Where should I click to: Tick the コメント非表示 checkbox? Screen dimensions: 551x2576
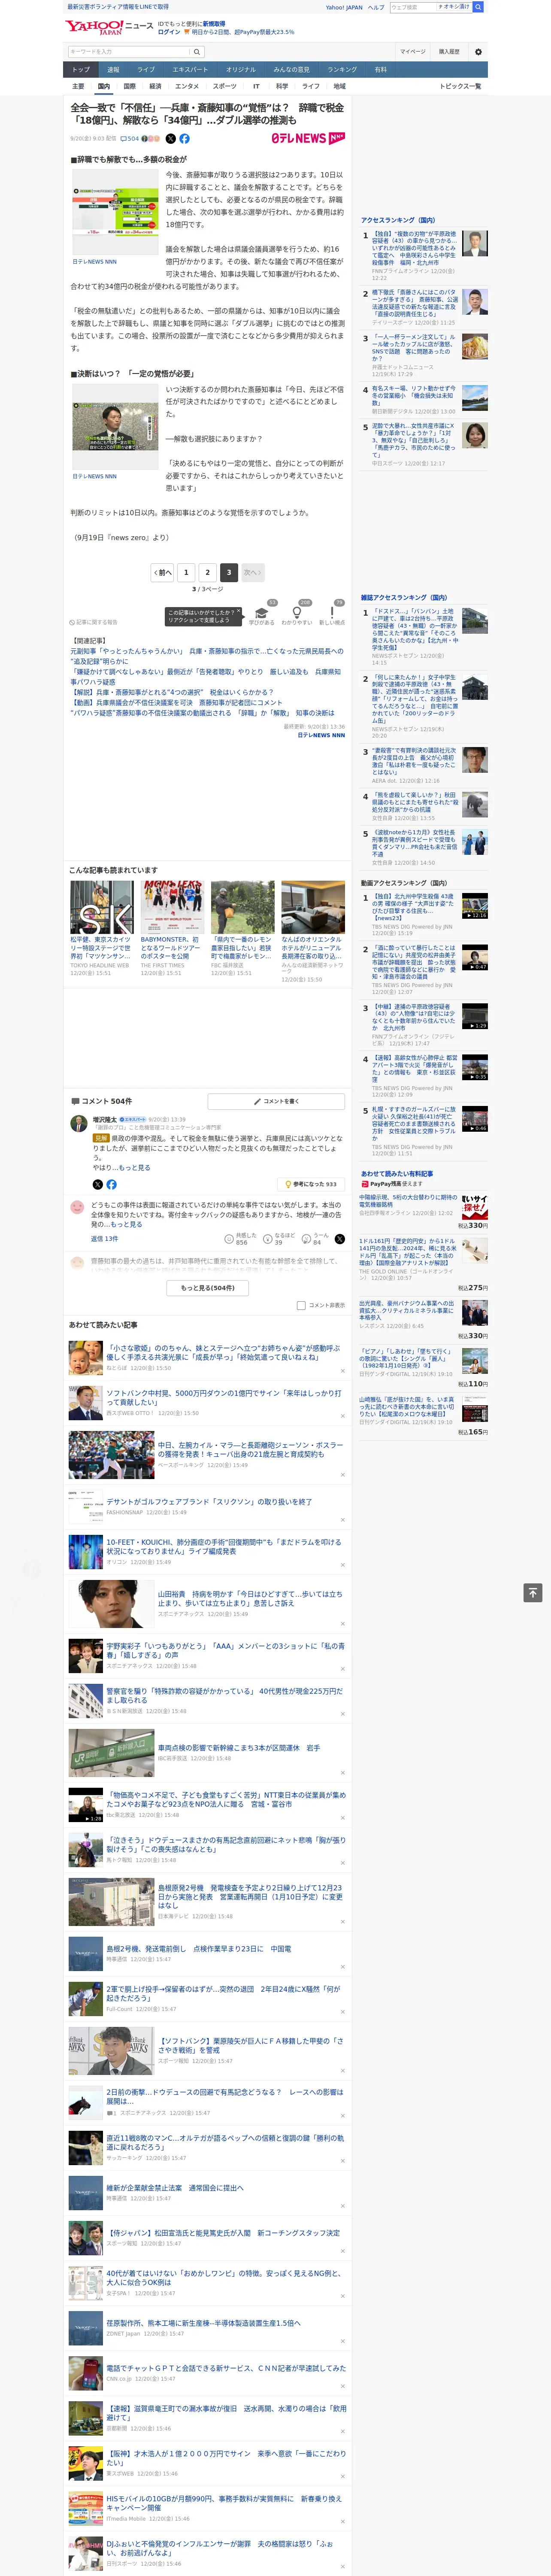301,1305
